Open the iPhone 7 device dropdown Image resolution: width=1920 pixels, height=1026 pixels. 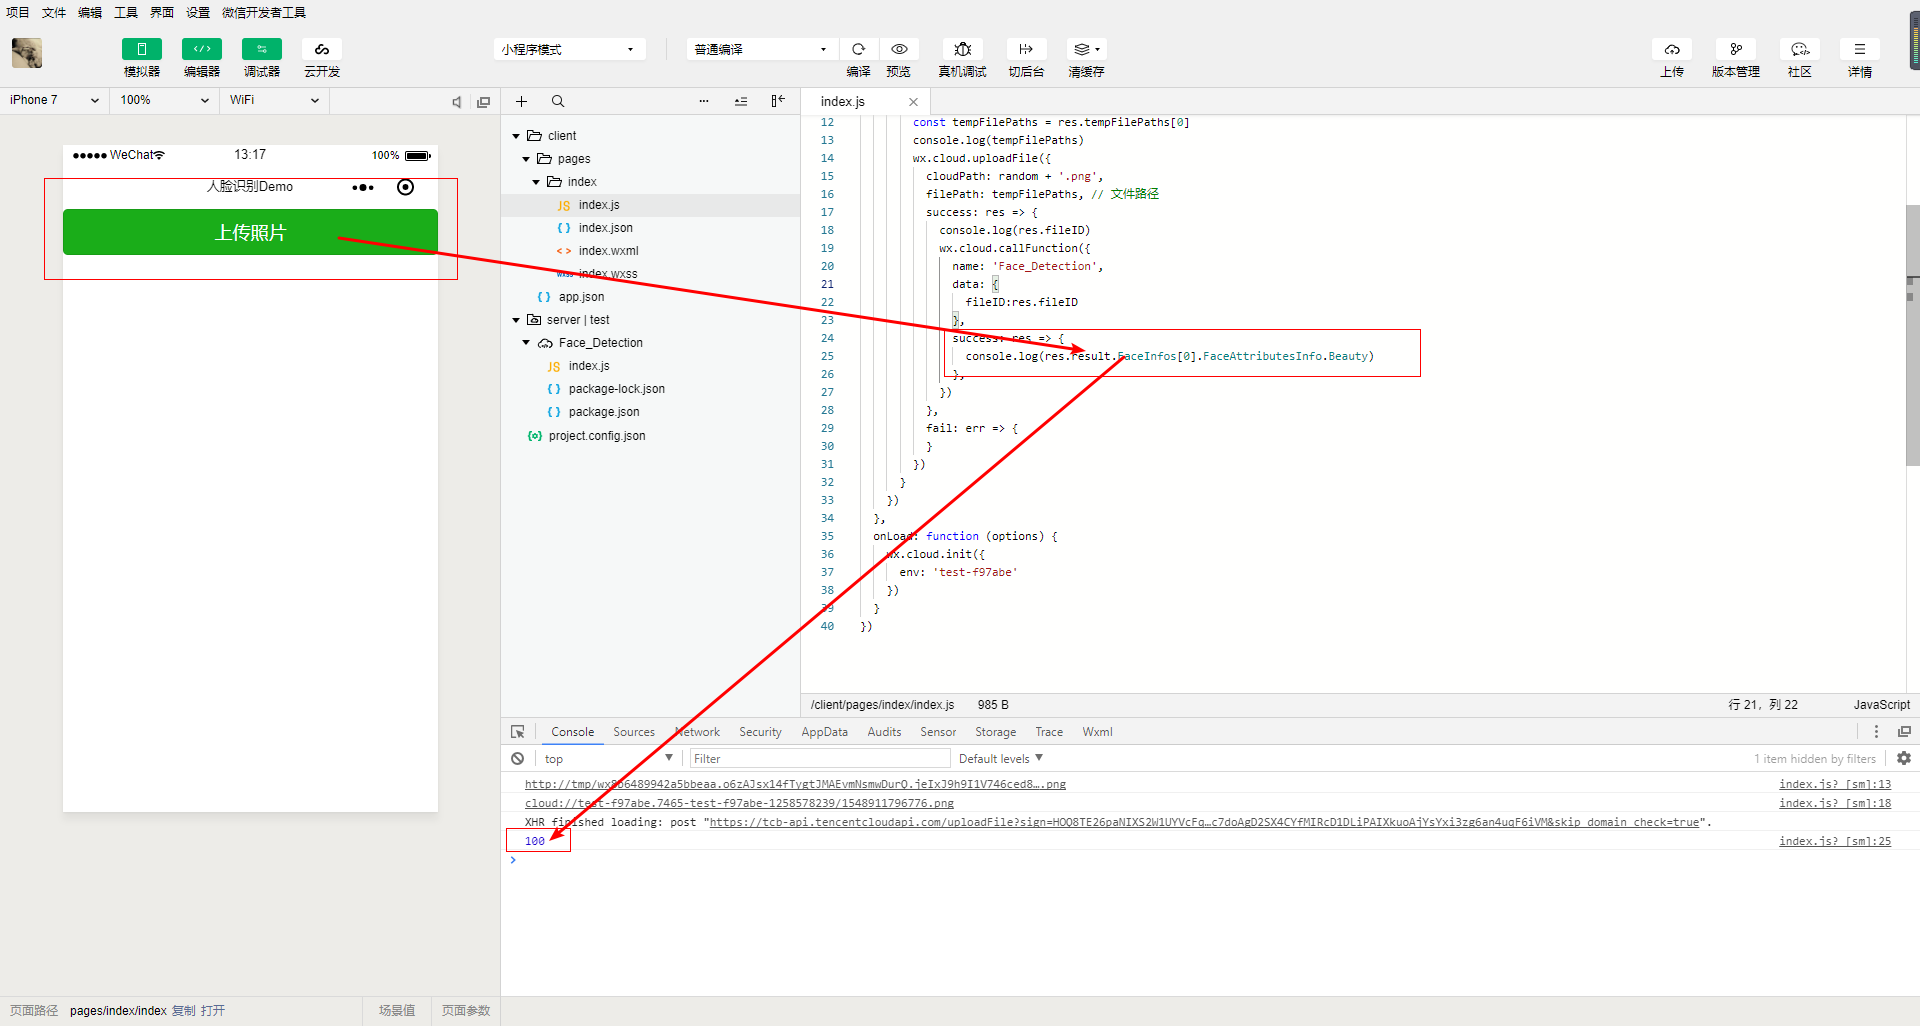pos(54,100)
